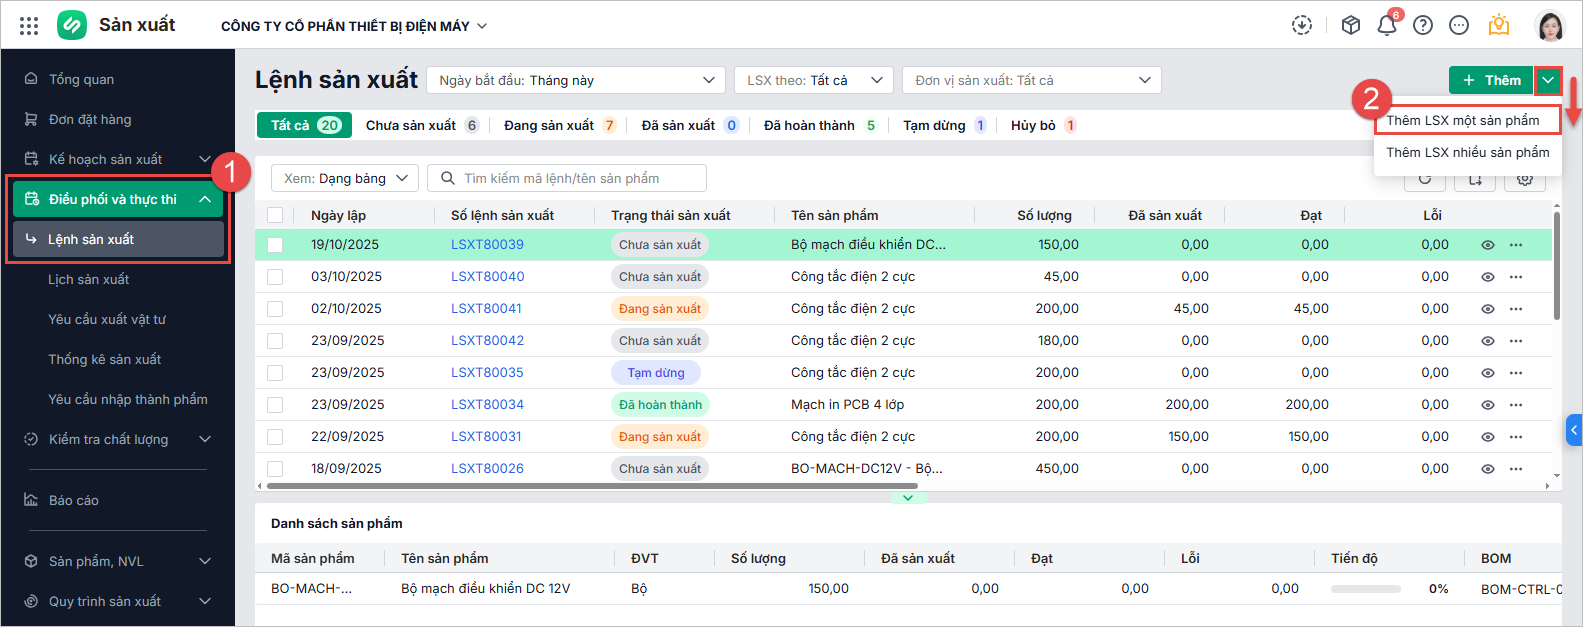Open the help question mark icon

pos(1422,26)
